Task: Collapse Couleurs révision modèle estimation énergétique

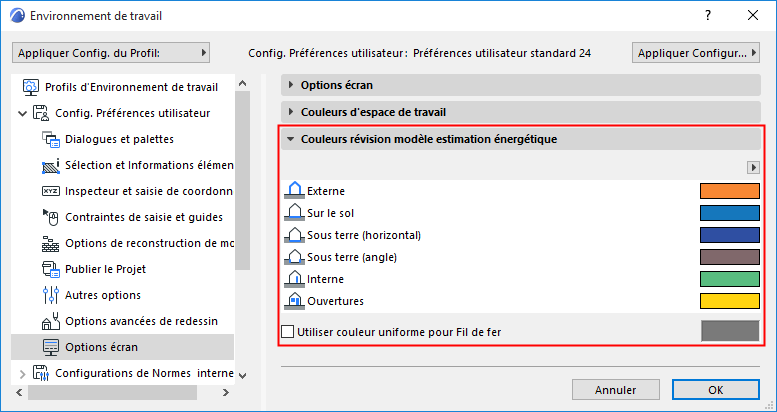Action: point(291,140)
